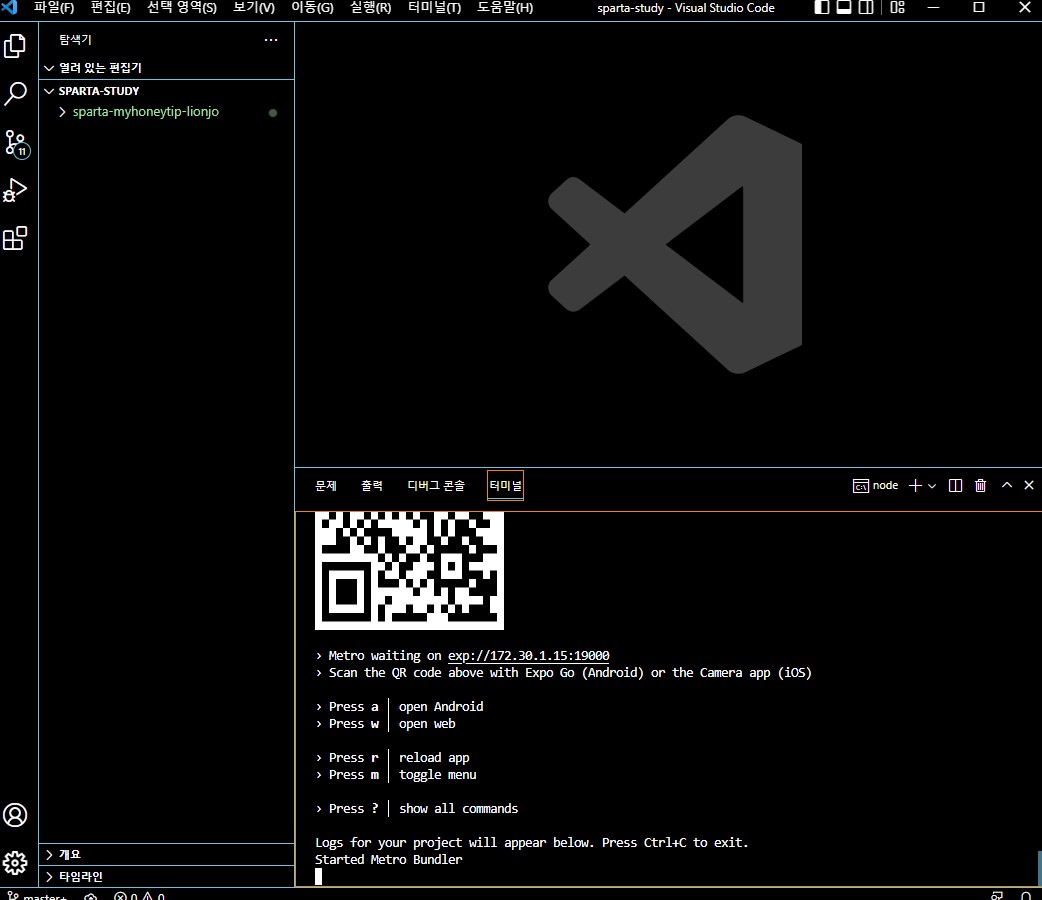This screenshot has width=1042, height=900.
Task: Open the terminal launch profile dropdown arrow
Action: 932,486
